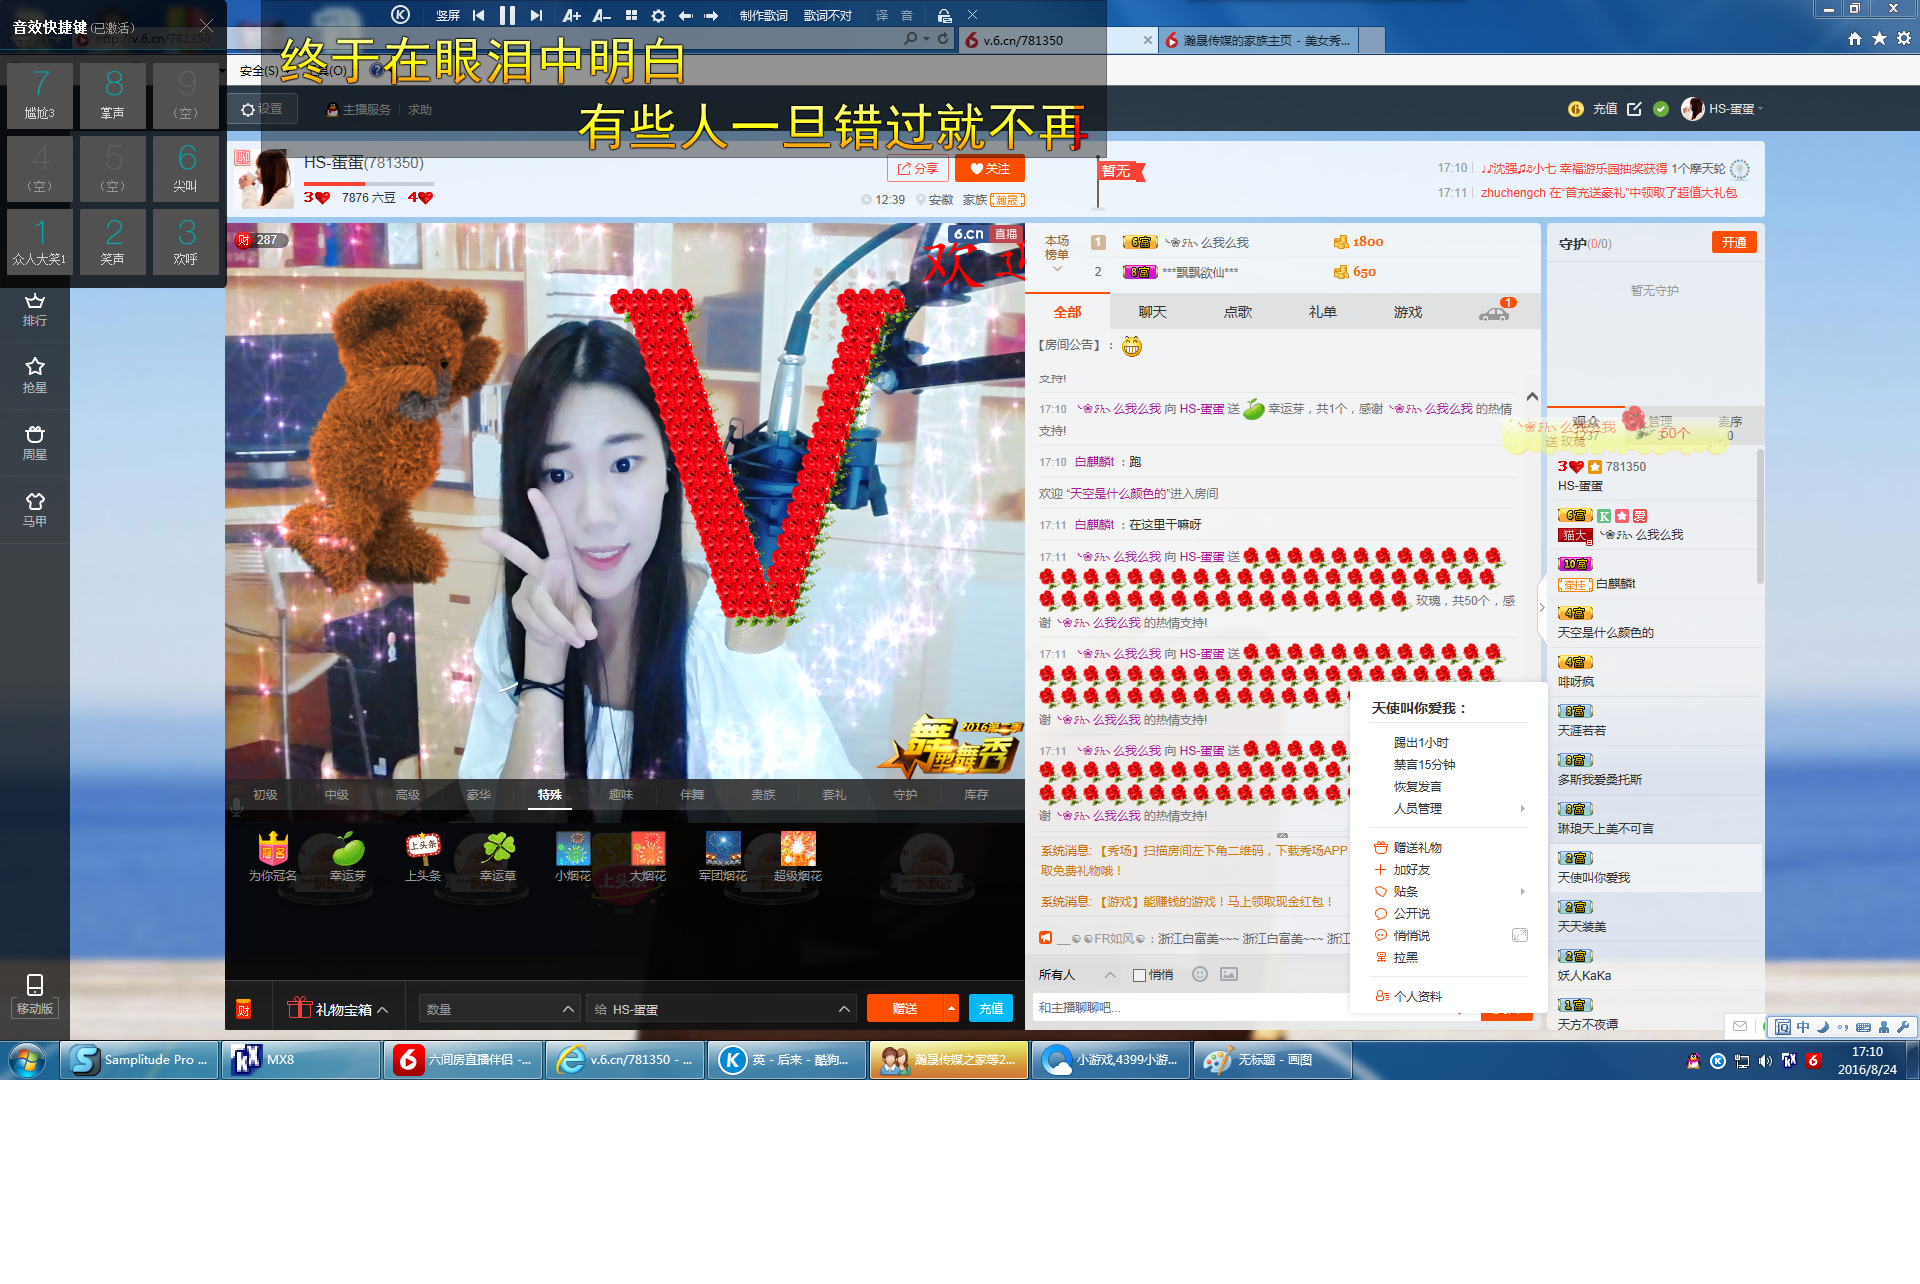Click 制作歌词 in lyrics bar

763,15
